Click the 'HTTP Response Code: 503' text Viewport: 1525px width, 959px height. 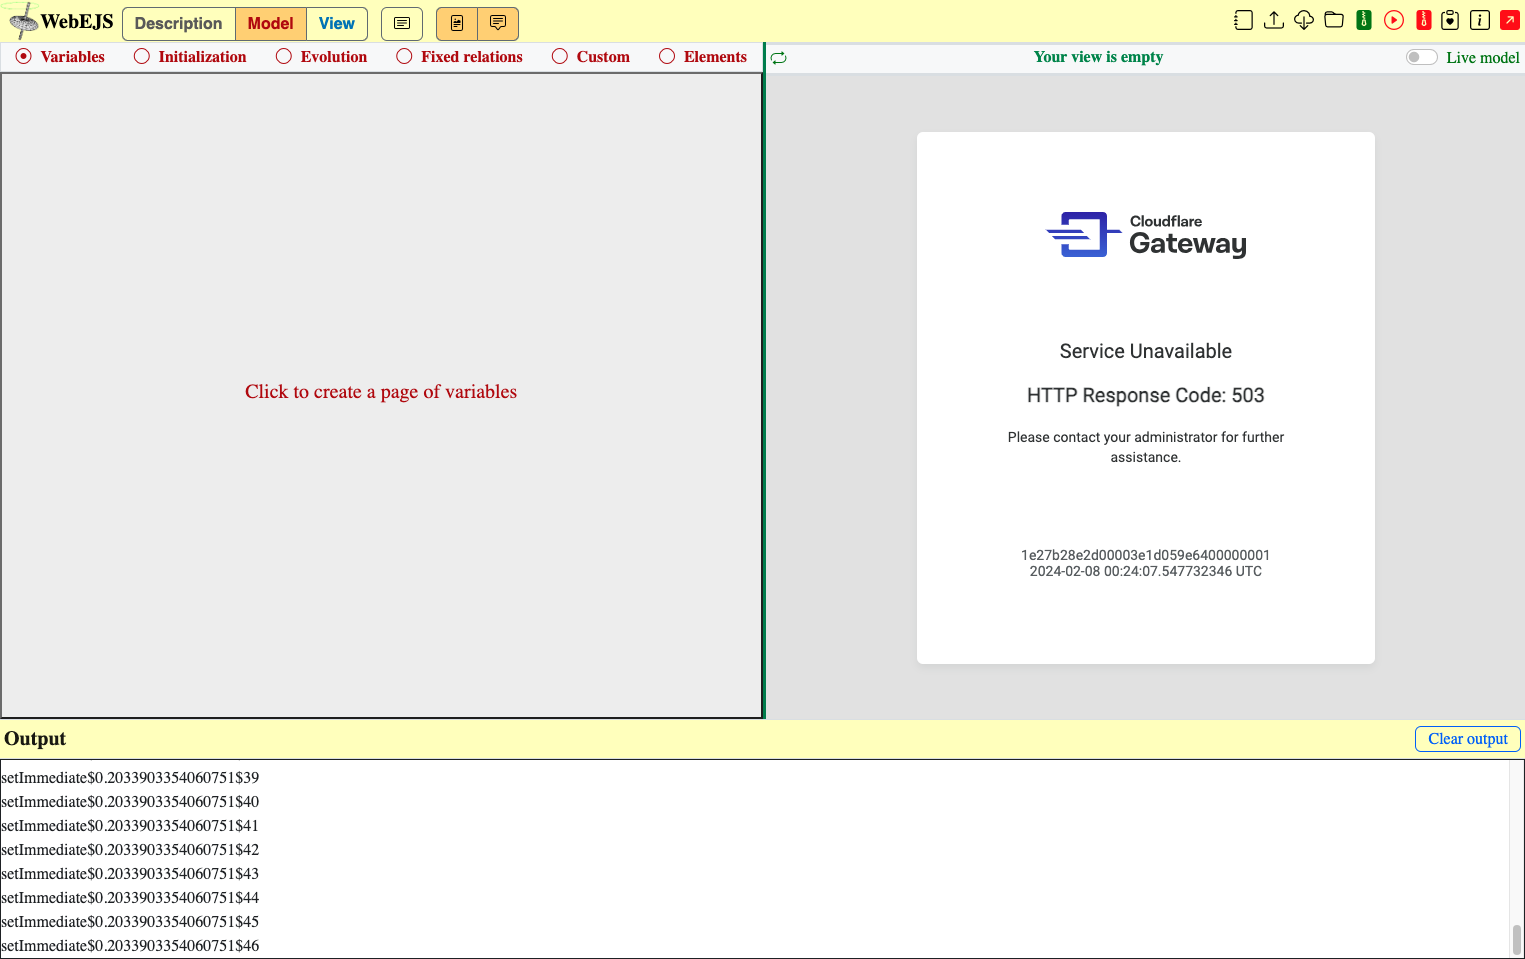click(x=1146, y=395)
